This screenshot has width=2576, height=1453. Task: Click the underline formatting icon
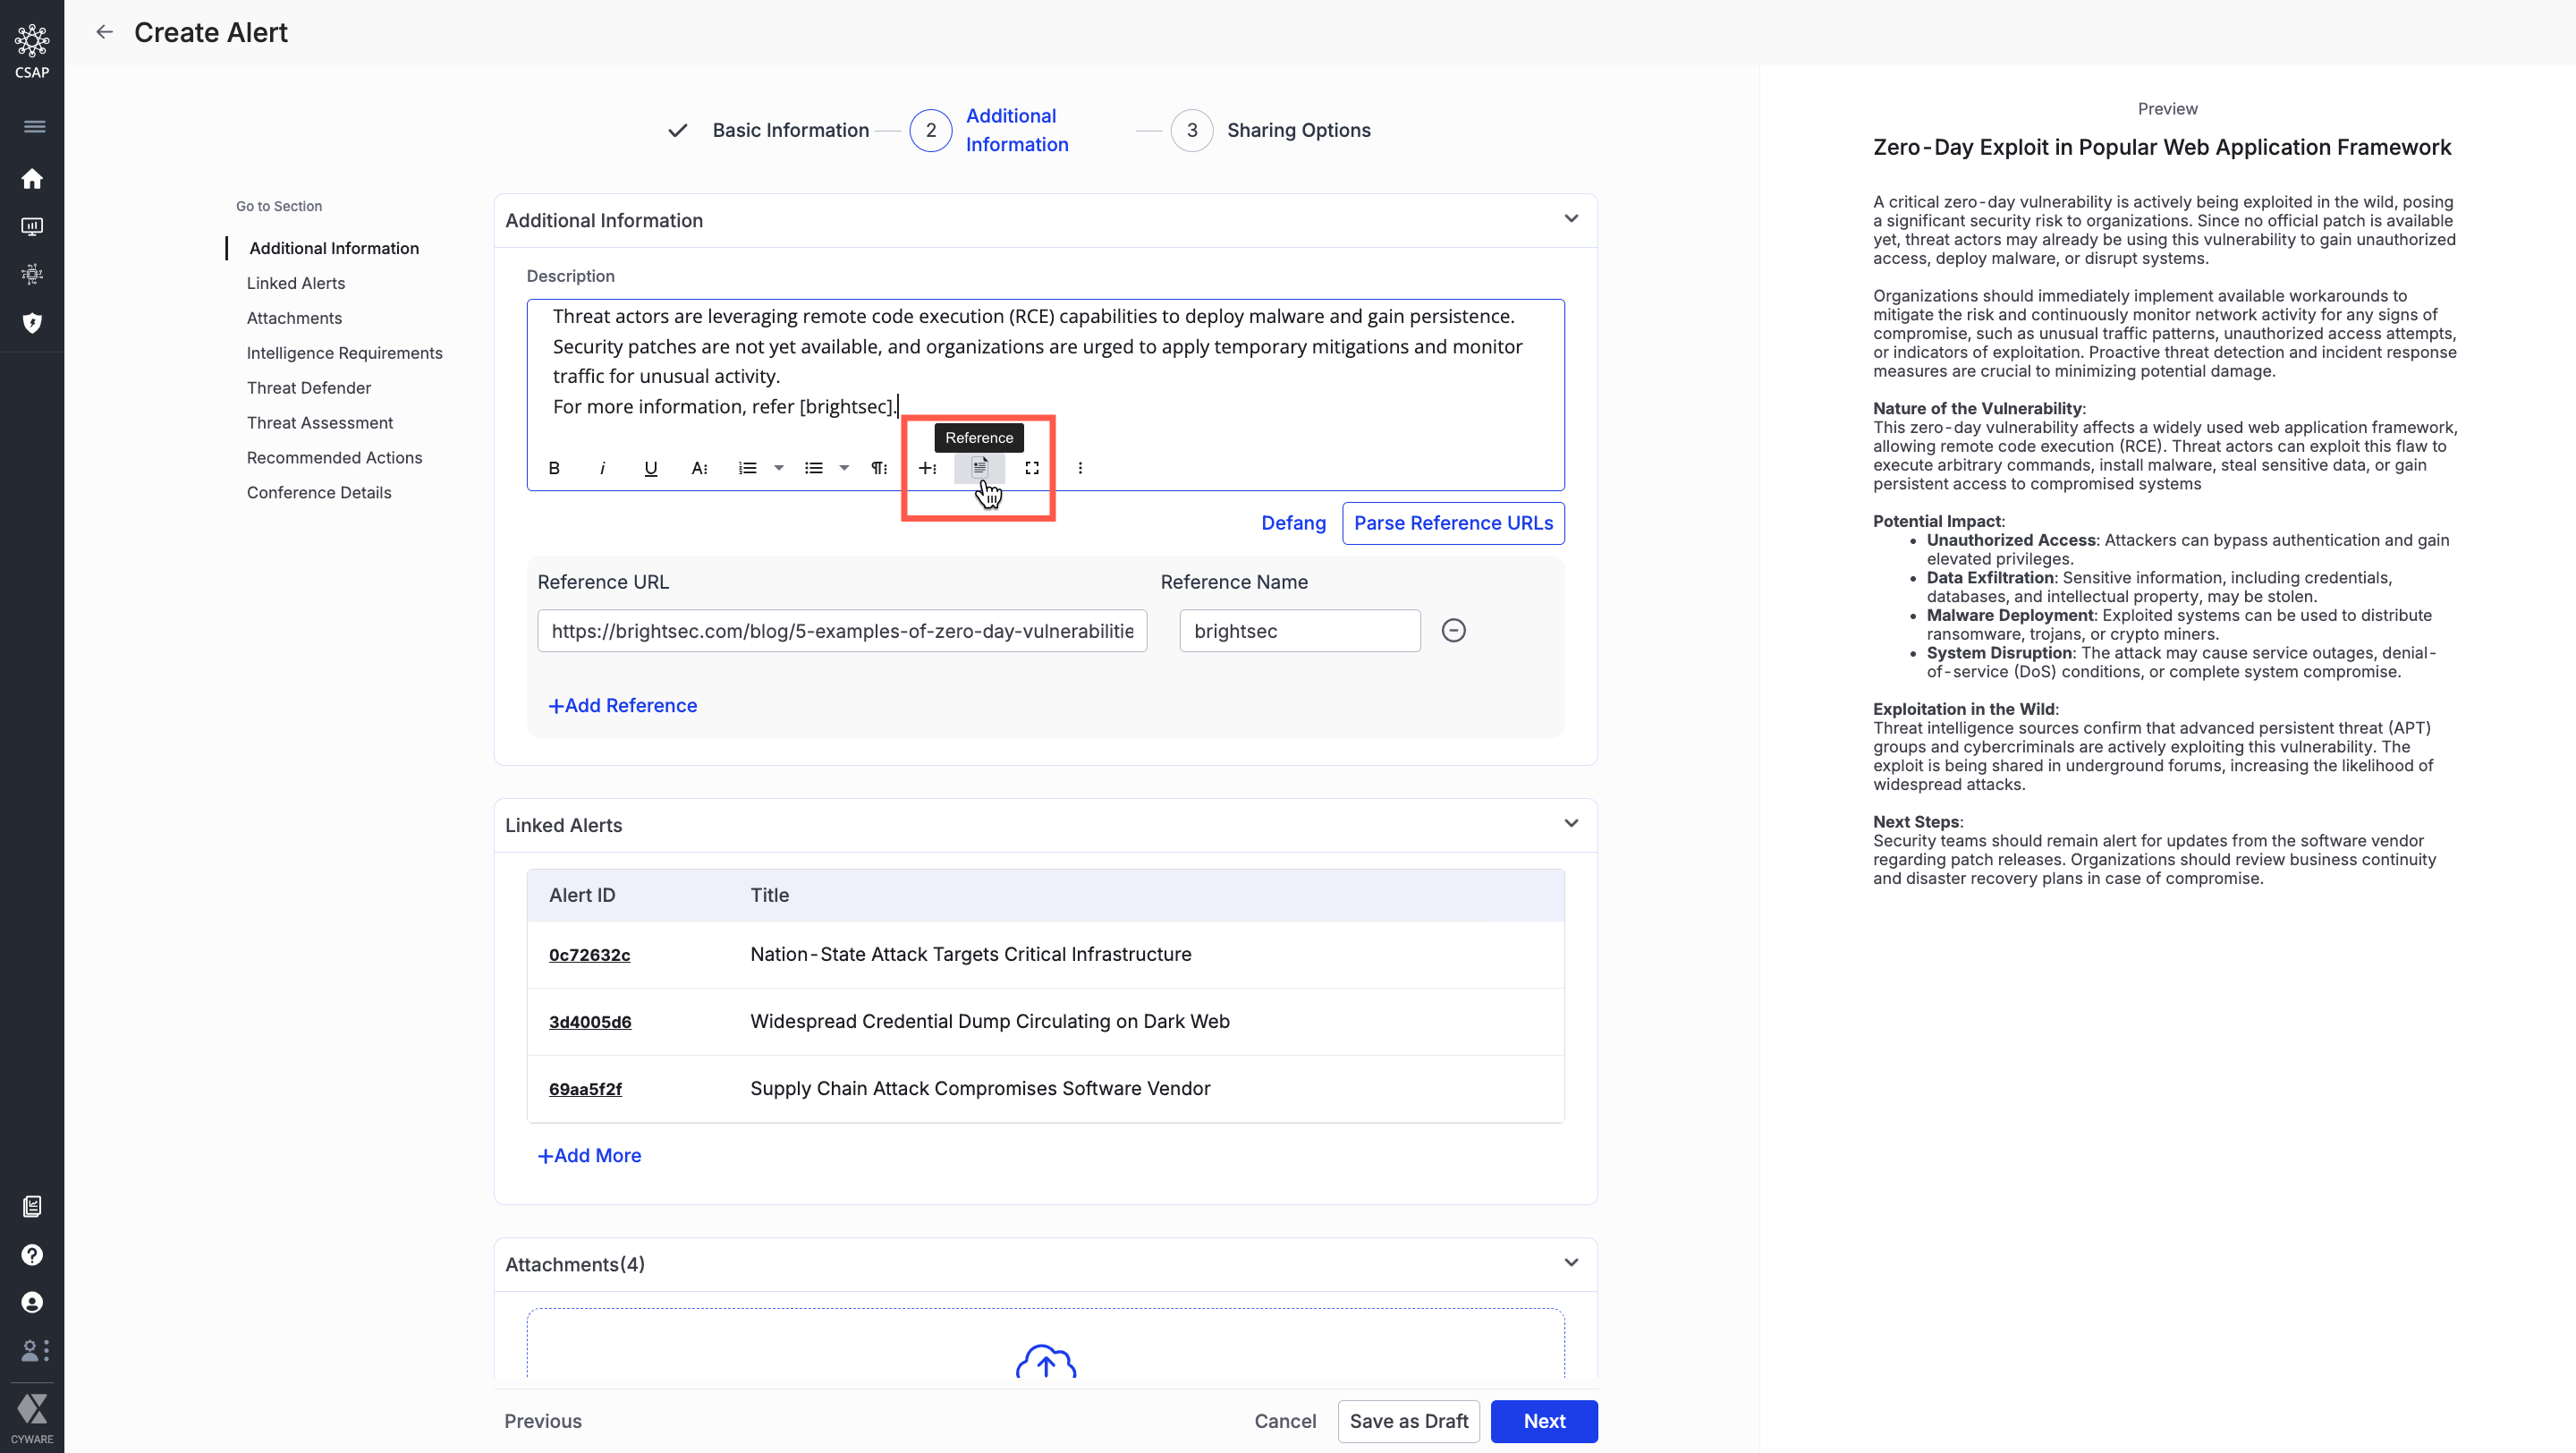[650, 468]
